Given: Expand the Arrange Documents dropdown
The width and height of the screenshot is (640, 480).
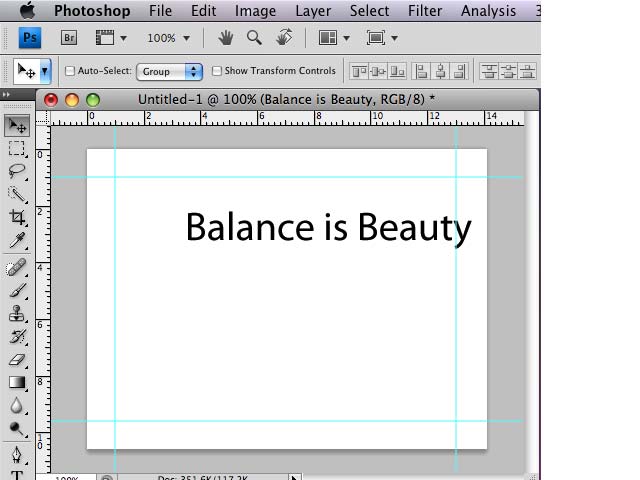Looking at the screenshot, I should [333, 38].
